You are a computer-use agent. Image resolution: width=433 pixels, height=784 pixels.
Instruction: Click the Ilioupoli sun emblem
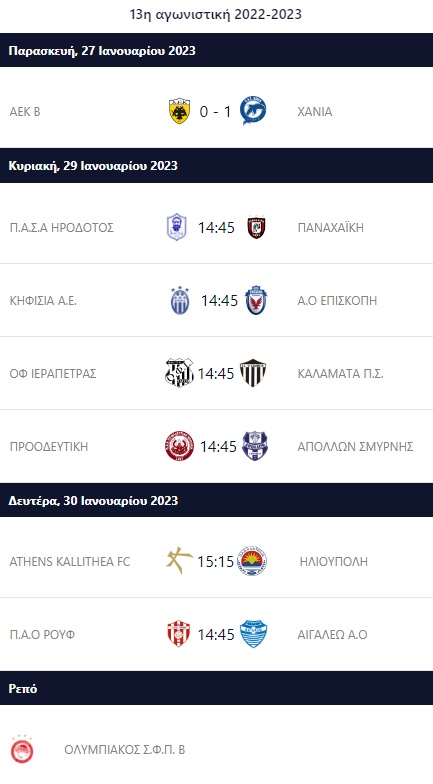[x=252, y=561]
